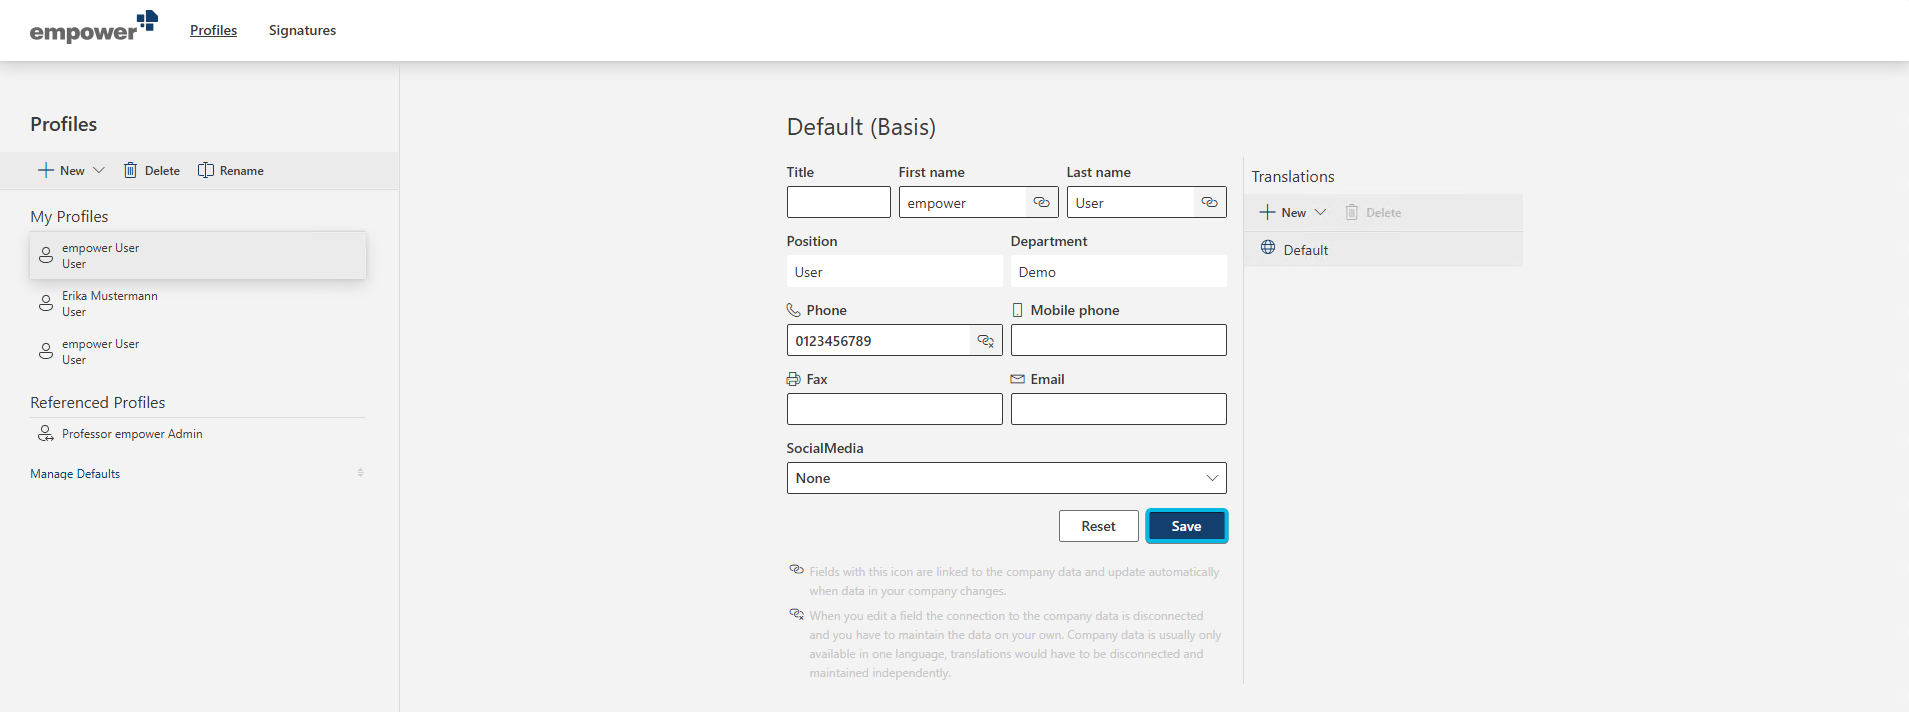Select the globe icon next to Default translation
Image resolution: width=1909 pixels, height=712 pixels.
tap(1268, 248)
